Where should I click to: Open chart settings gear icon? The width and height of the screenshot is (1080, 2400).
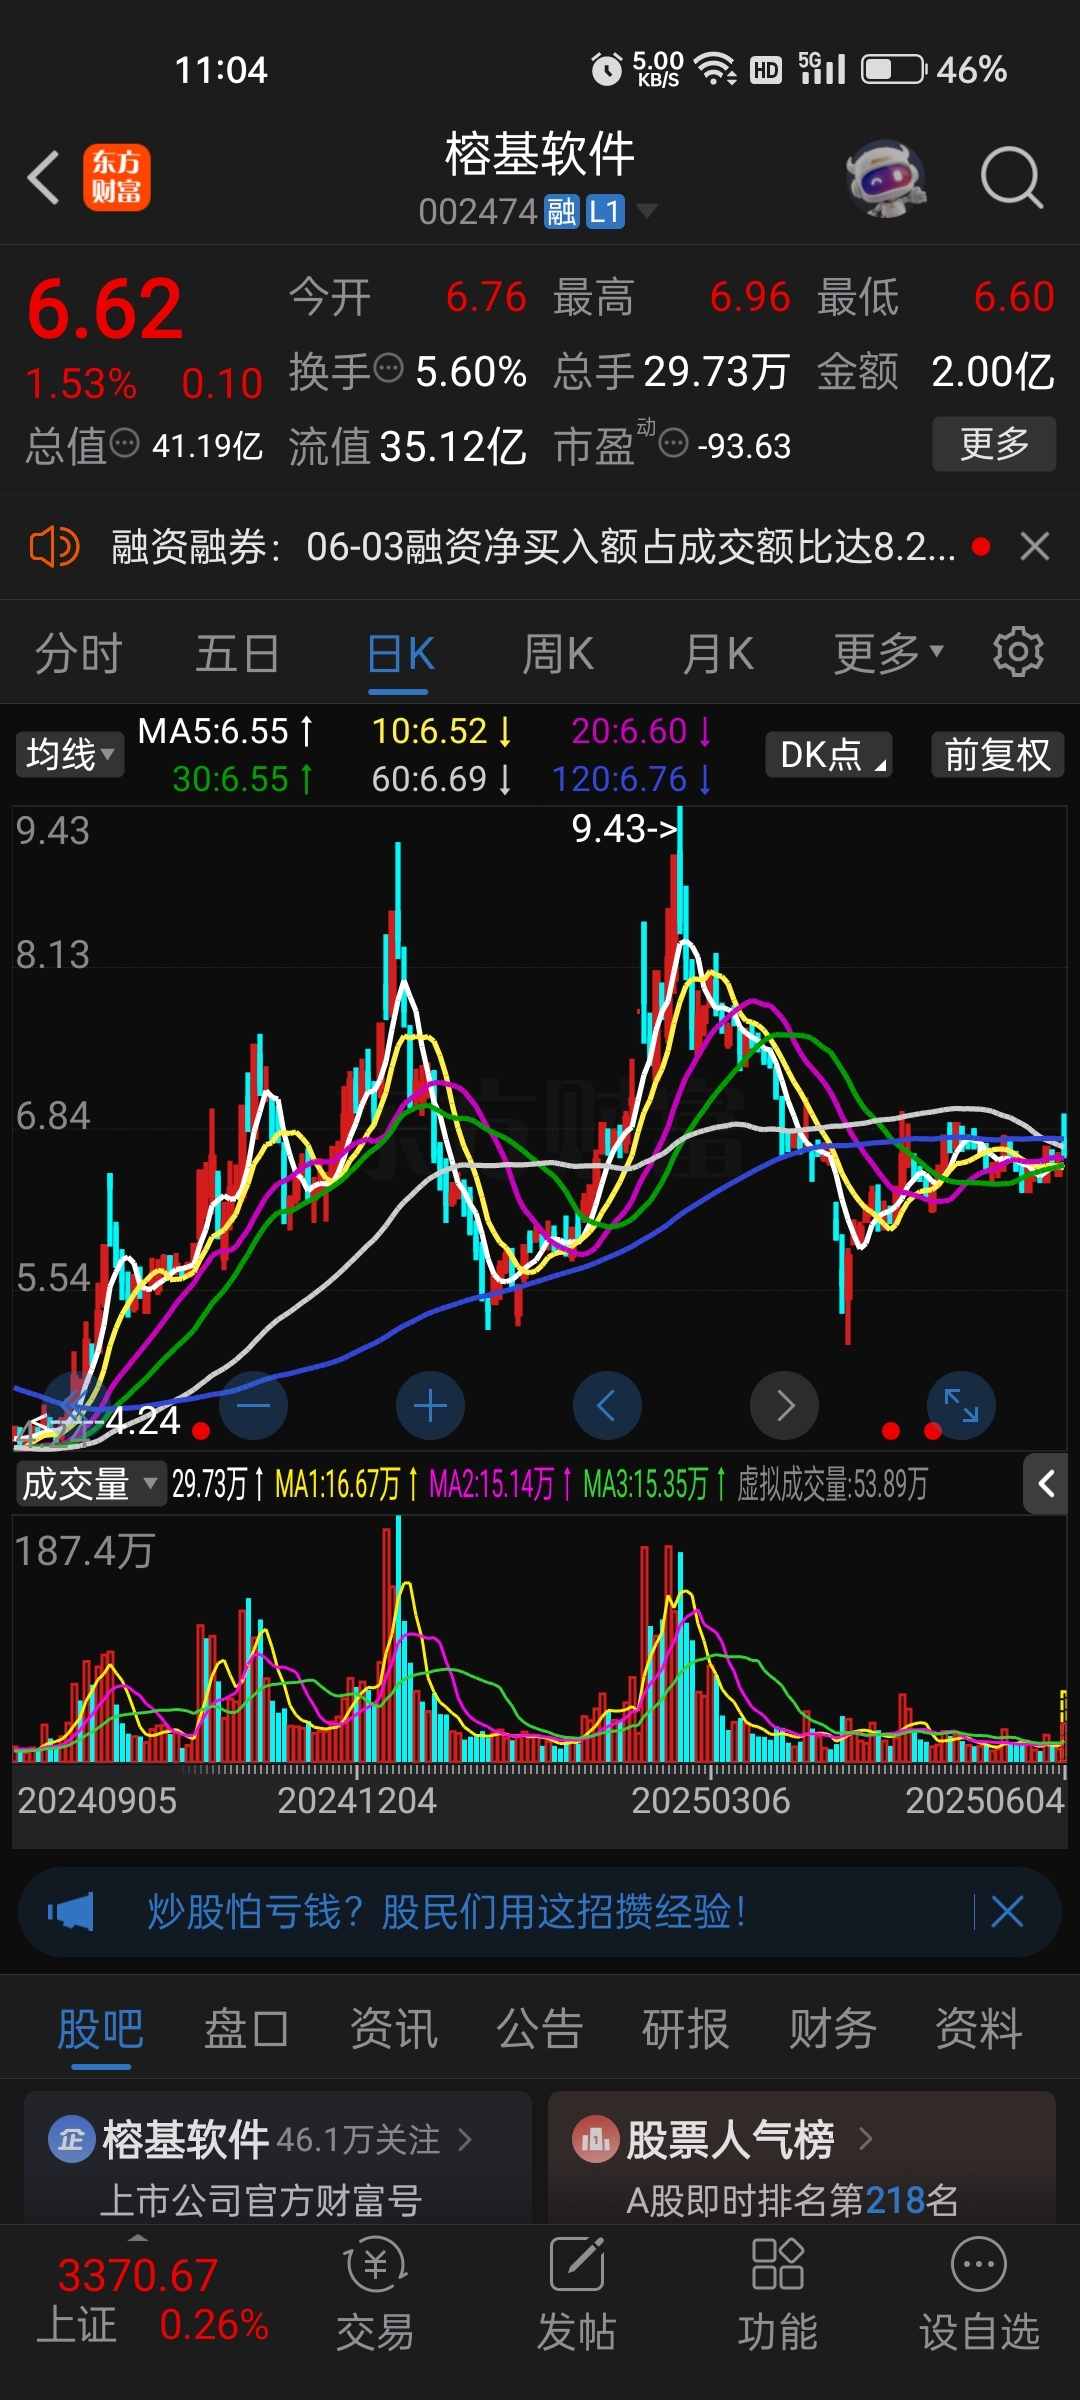(x=1018, y=652)
